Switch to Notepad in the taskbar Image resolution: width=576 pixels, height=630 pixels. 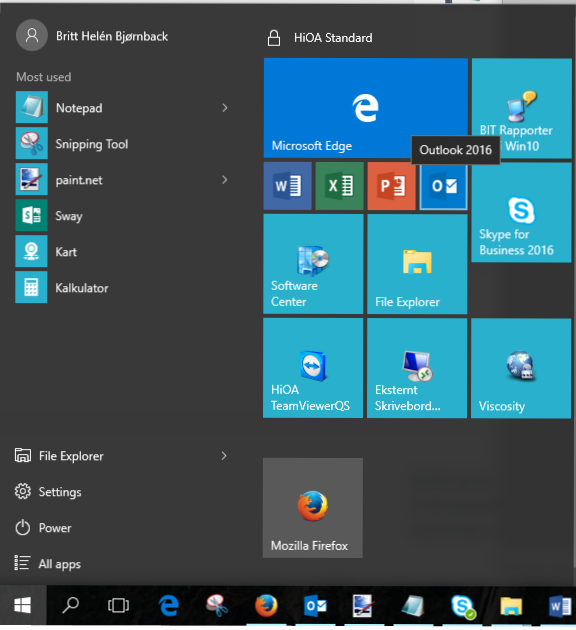click(413, 605)
